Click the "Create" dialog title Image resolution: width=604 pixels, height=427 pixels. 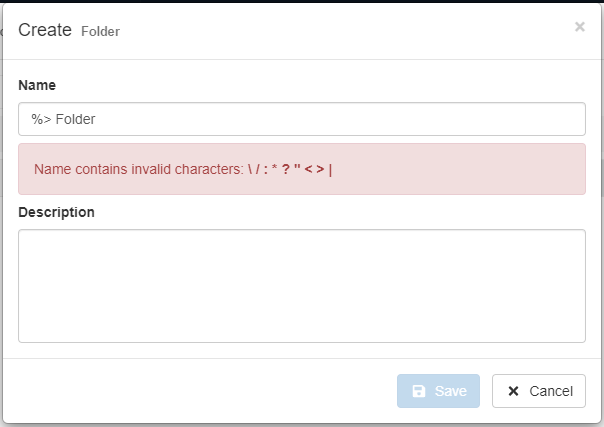[45, 30]
